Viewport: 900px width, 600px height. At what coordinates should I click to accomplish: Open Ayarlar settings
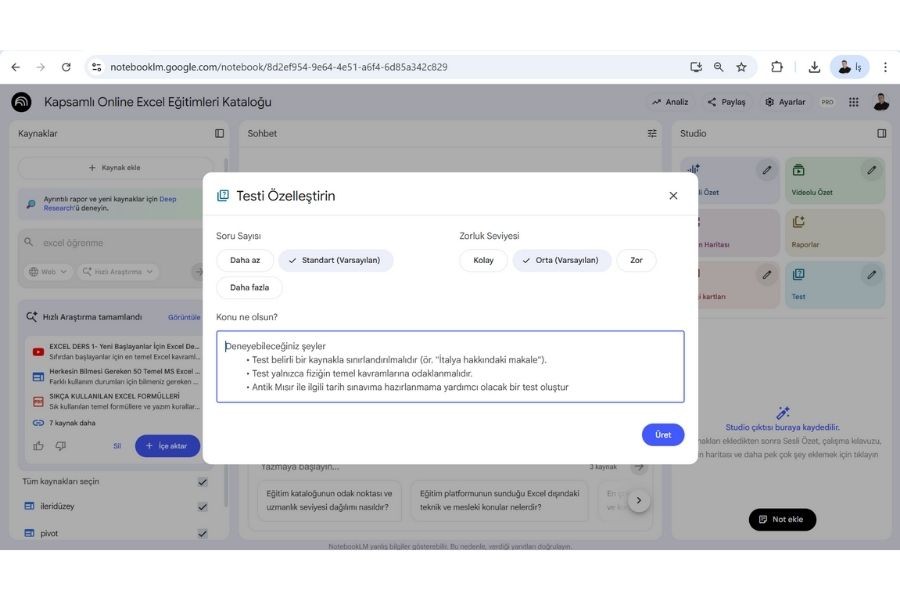tap(785, 102)
